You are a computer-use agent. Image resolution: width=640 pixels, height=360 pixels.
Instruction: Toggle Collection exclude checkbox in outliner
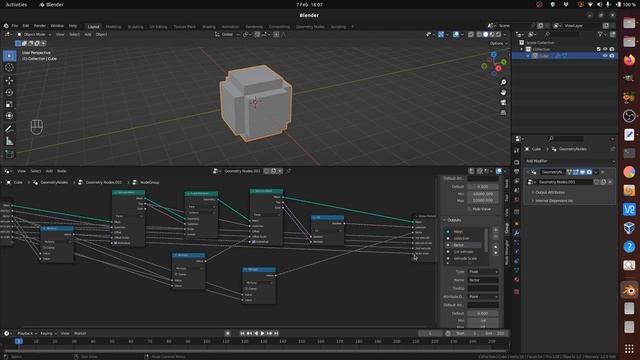click(x=599, y=49)
